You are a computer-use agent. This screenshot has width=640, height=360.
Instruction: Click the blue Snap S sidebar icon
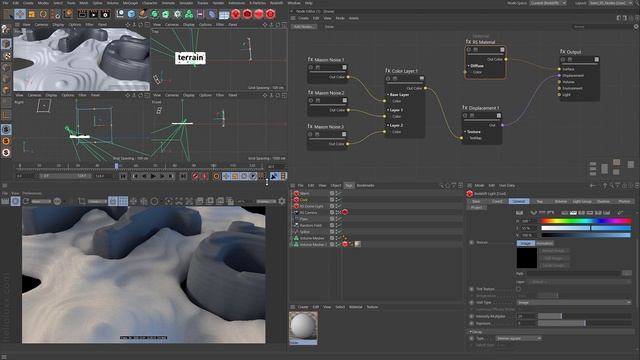pos(6,129)
